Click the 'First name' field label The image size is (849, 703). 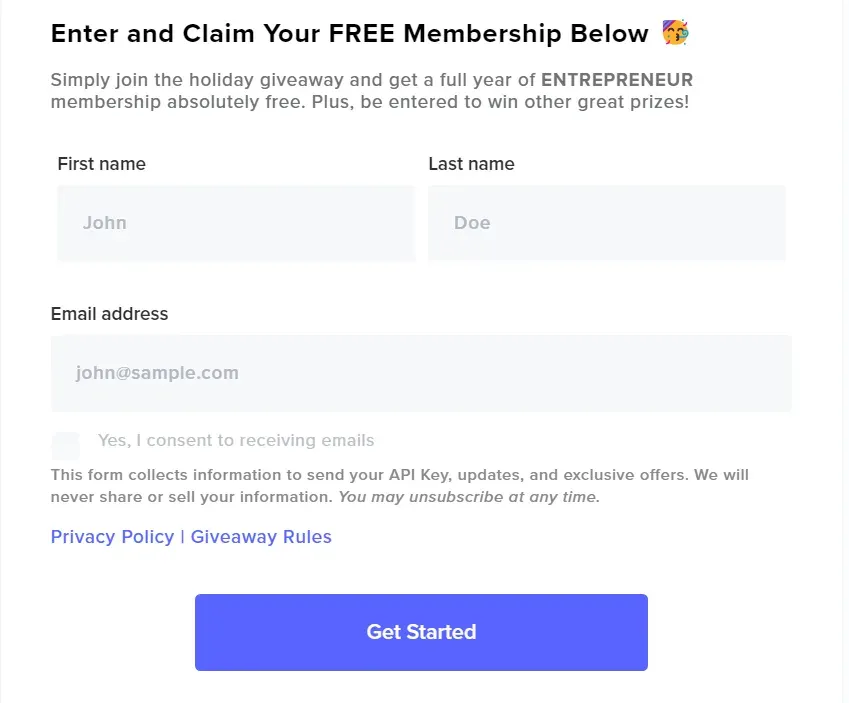pos(101,164)
